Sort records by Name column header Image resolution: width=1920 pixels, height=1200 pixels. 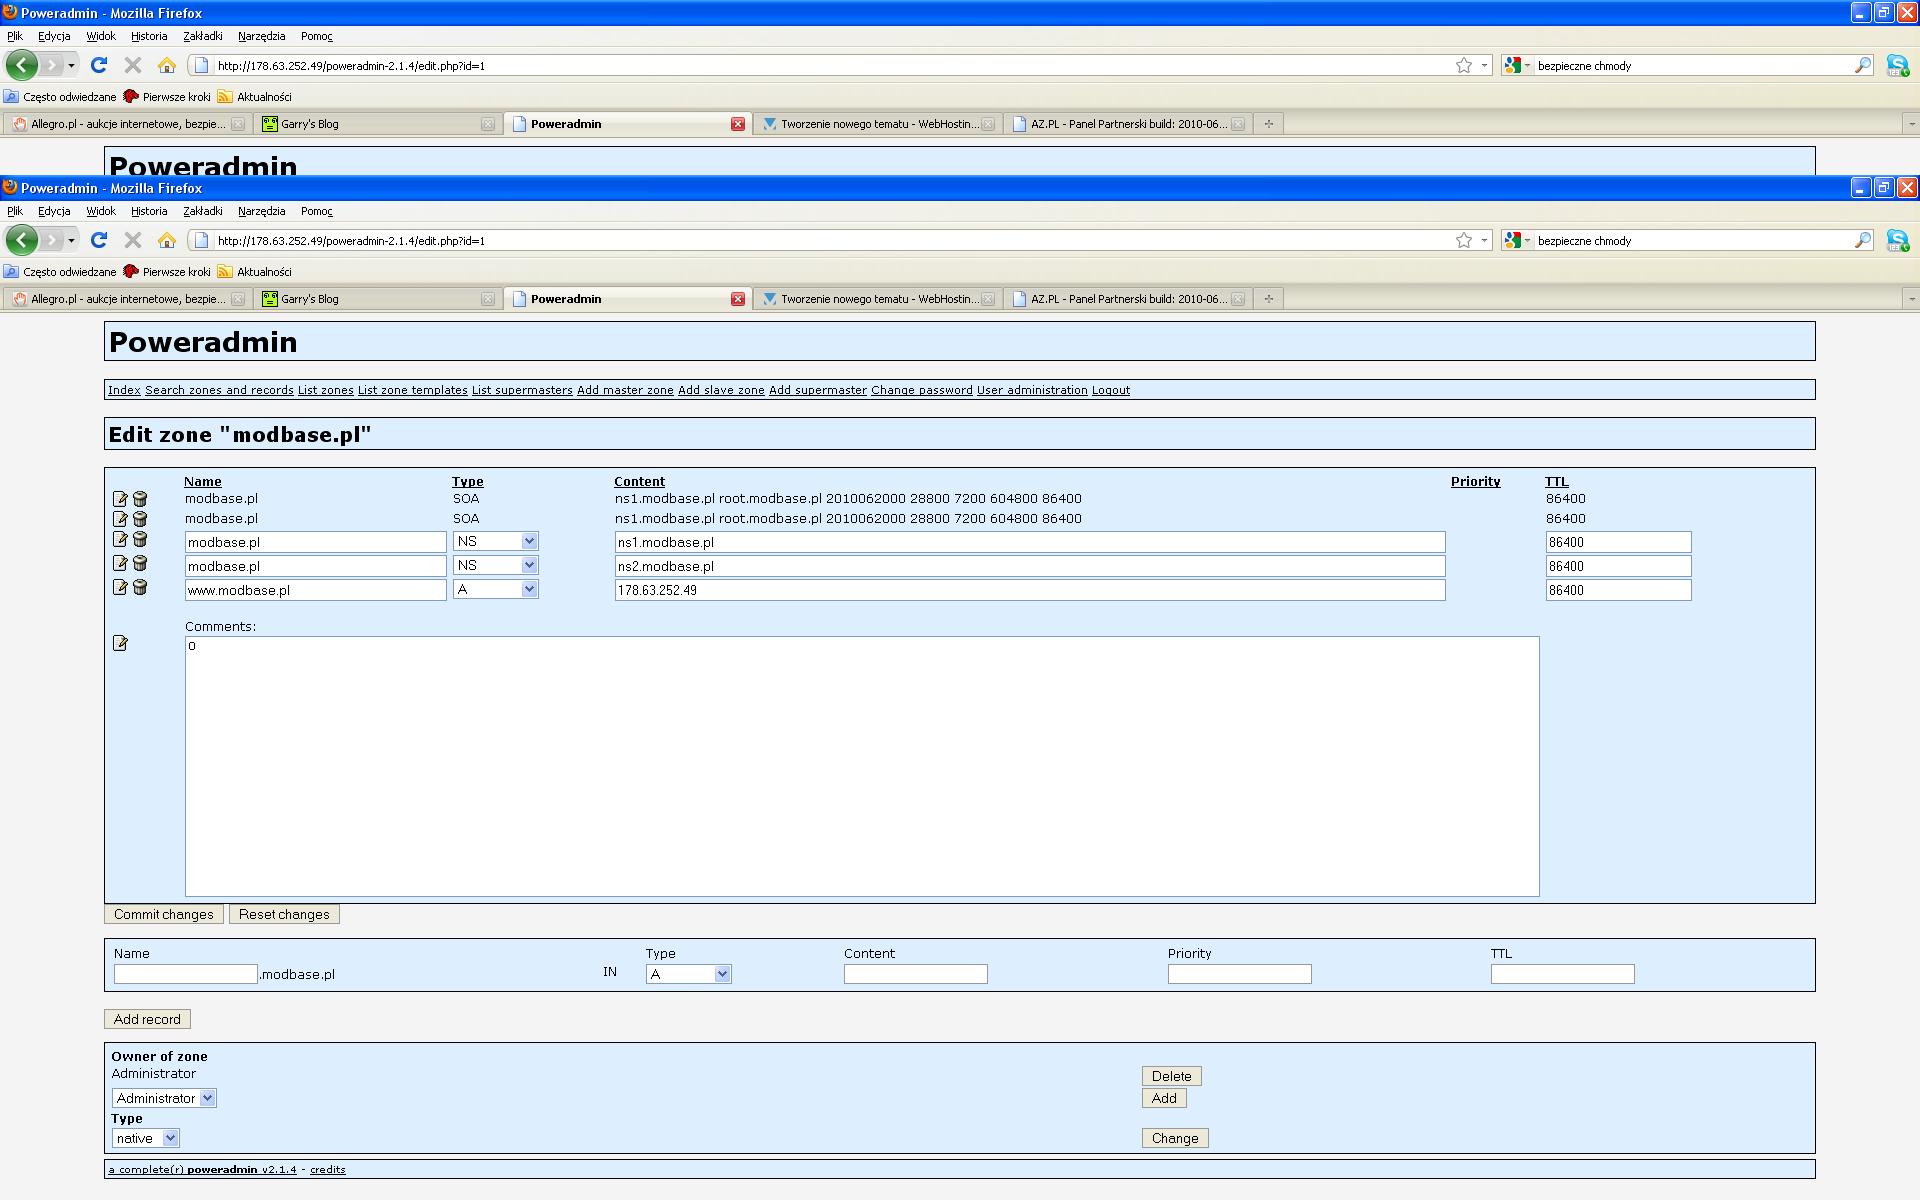[203, 481]
